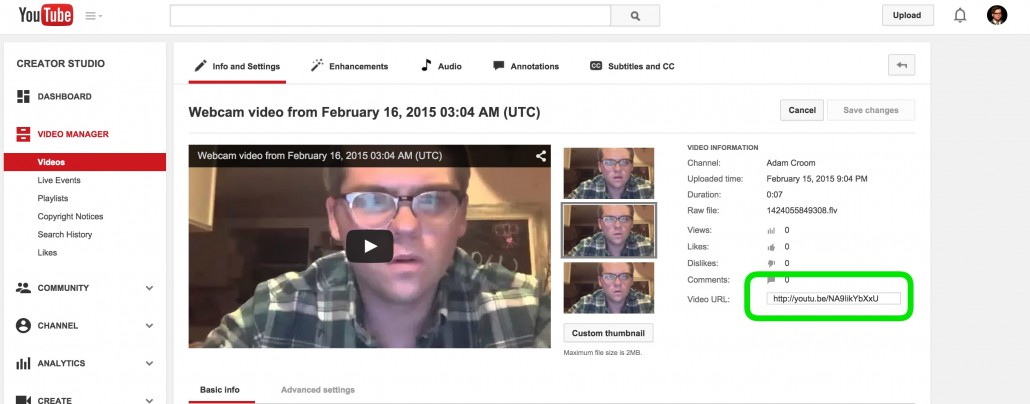Switch to Subtitles and CC tab

click(x=632, y=66)
